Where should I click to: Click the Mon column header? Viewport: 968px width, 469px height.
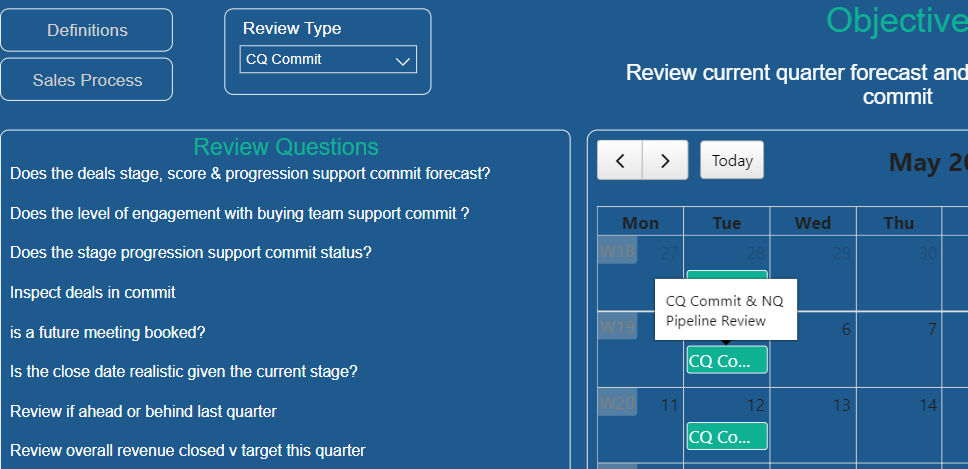coord(641,222)
